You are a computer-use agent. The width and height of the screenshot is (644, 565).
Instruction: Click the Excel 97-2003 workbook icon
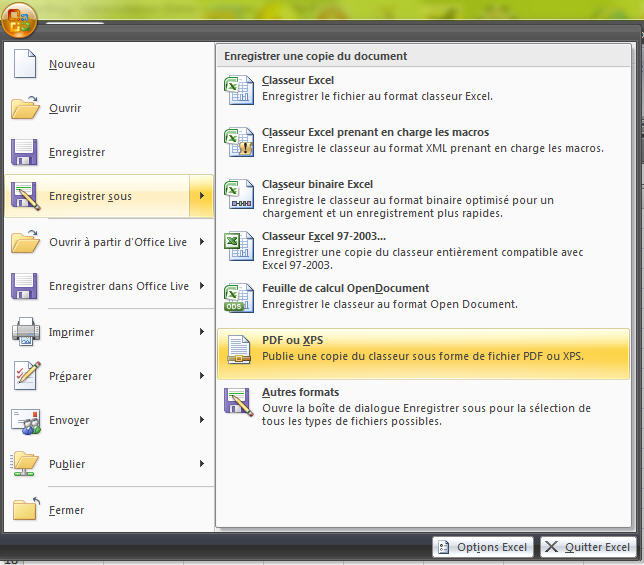click(x=239, y=246)
